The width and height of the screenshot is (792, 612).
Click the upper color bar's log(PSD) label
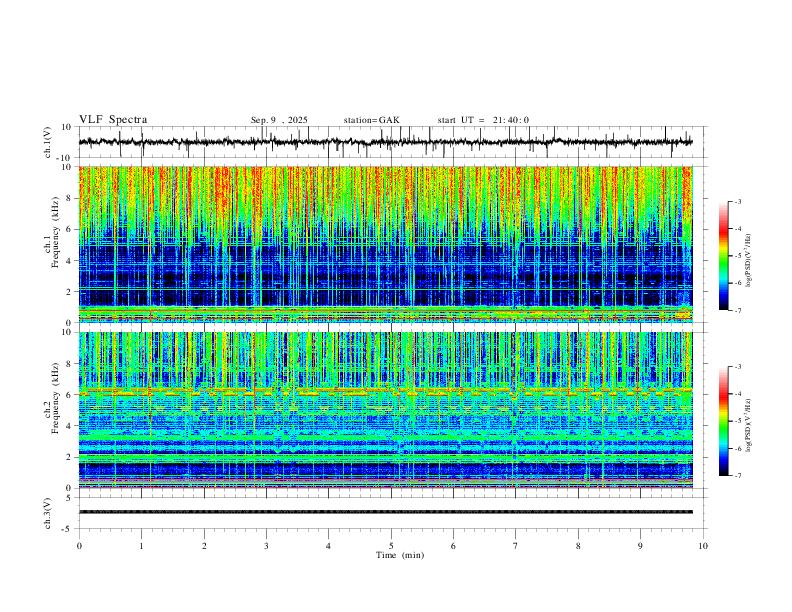coord(748,260)
